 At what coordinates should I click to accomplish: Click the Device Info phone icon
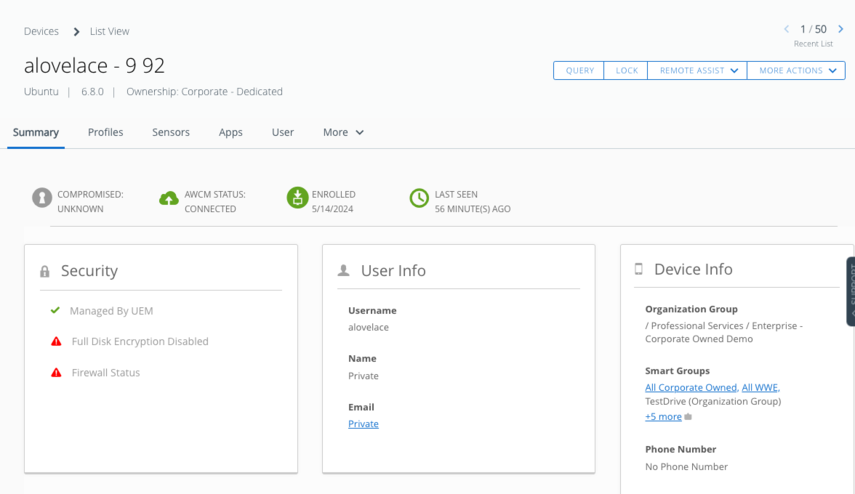639,269
